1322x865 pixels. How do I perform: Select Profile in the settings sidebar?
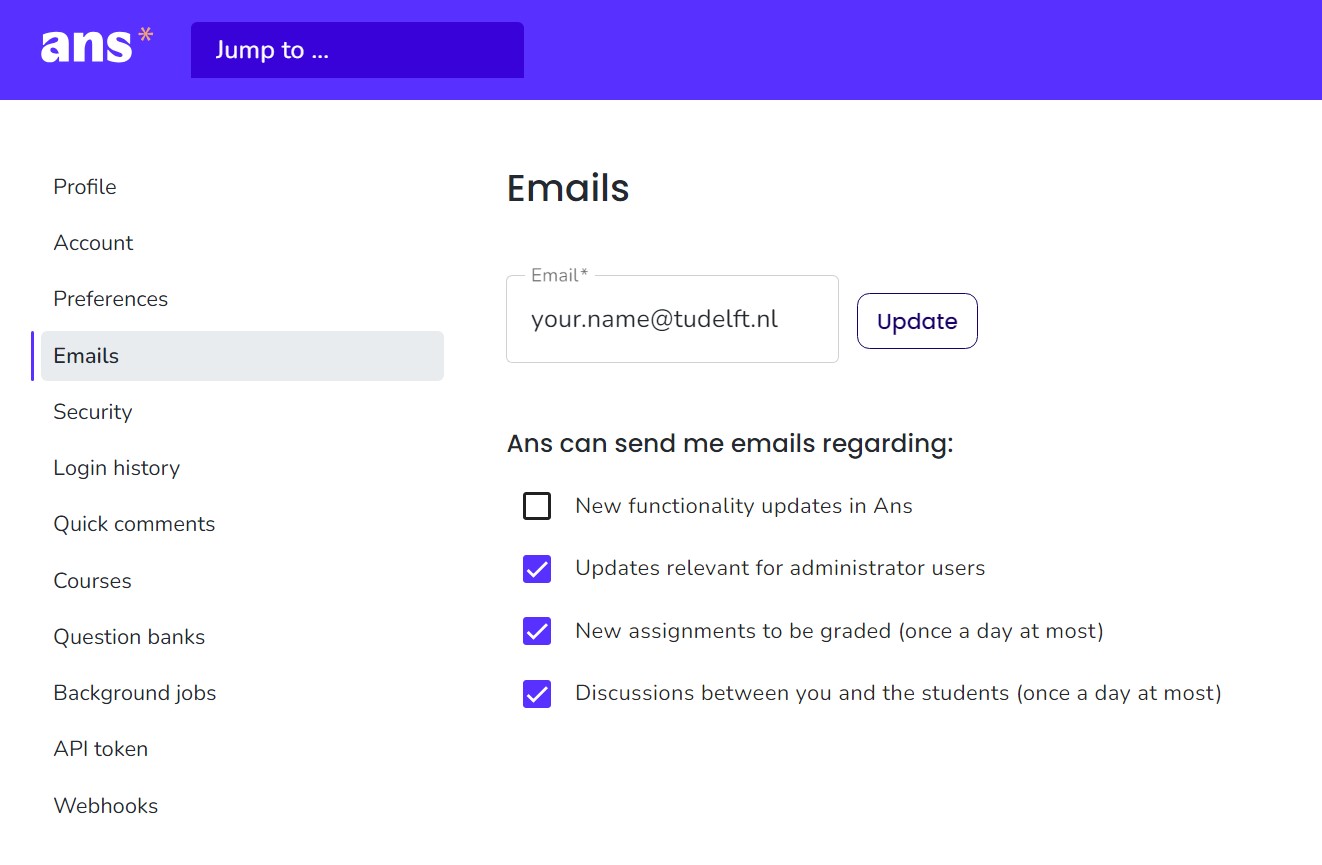(85, 186)
